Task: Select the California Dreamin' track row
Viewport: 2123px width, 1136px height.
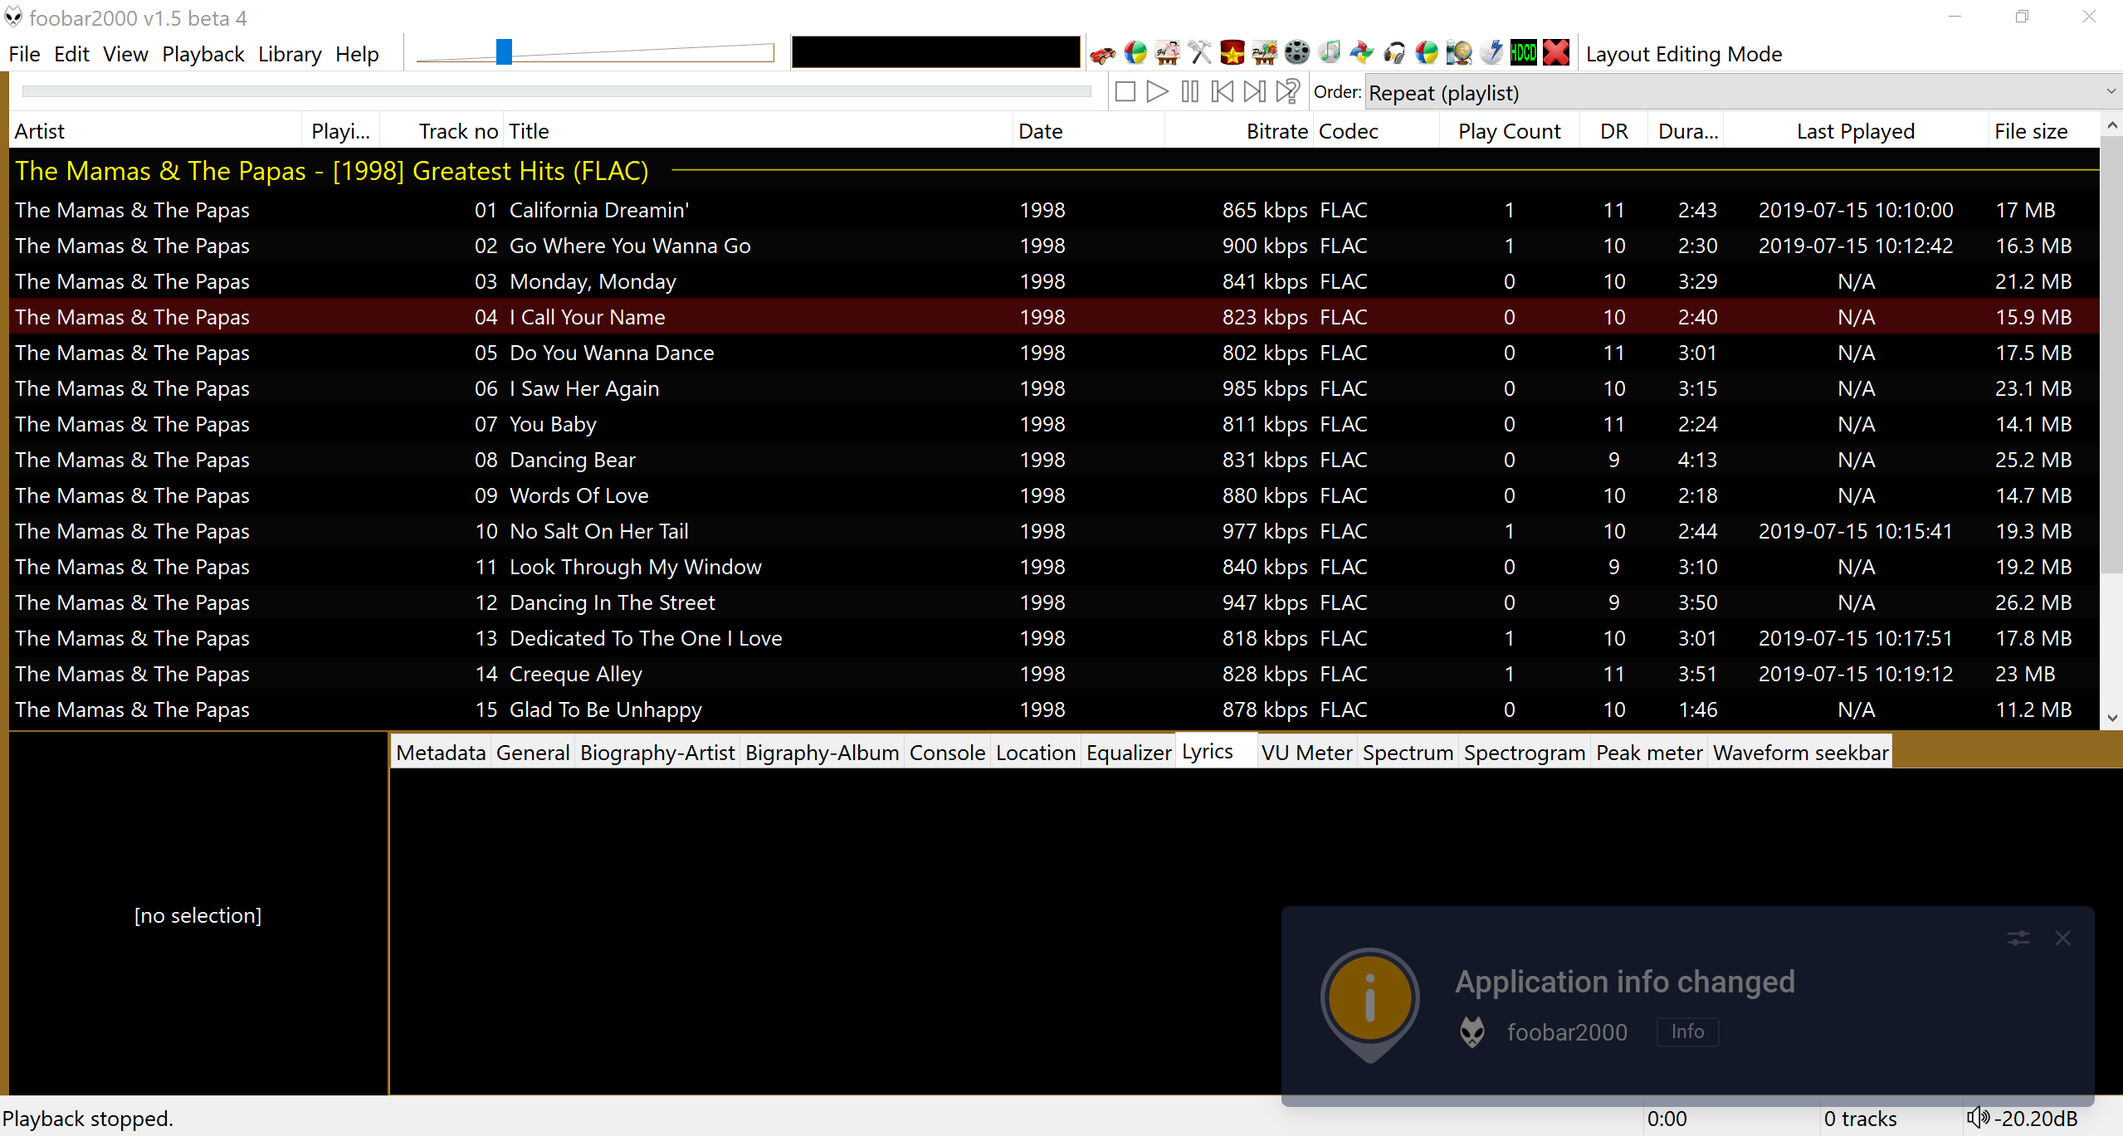Action: (1054, 210)
